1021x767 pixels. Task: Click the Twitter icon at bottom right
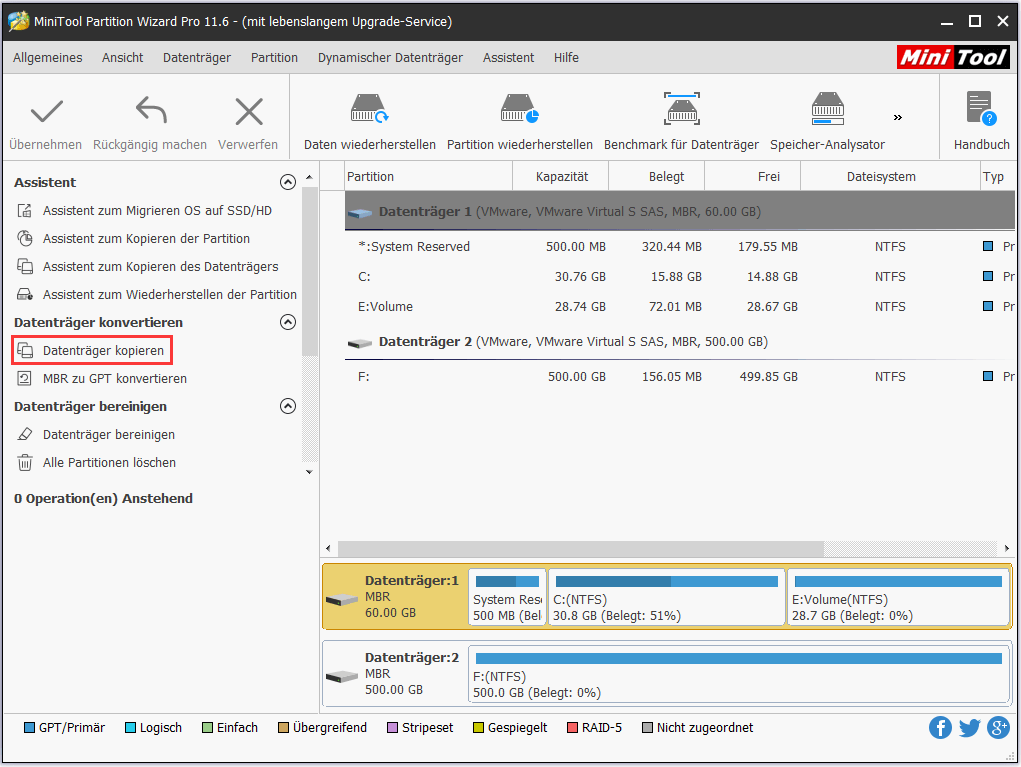[969, 727]
